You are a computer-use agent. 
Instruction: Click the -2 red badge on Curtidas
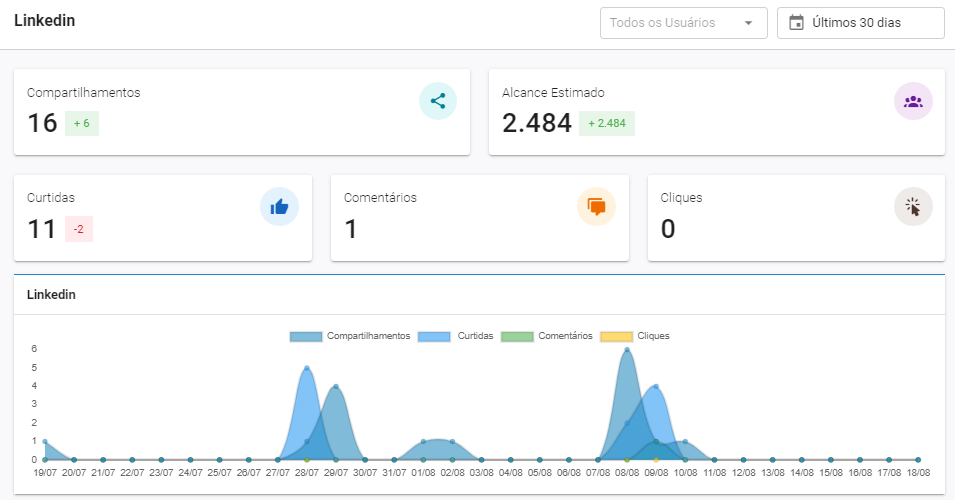coord(78,229)
